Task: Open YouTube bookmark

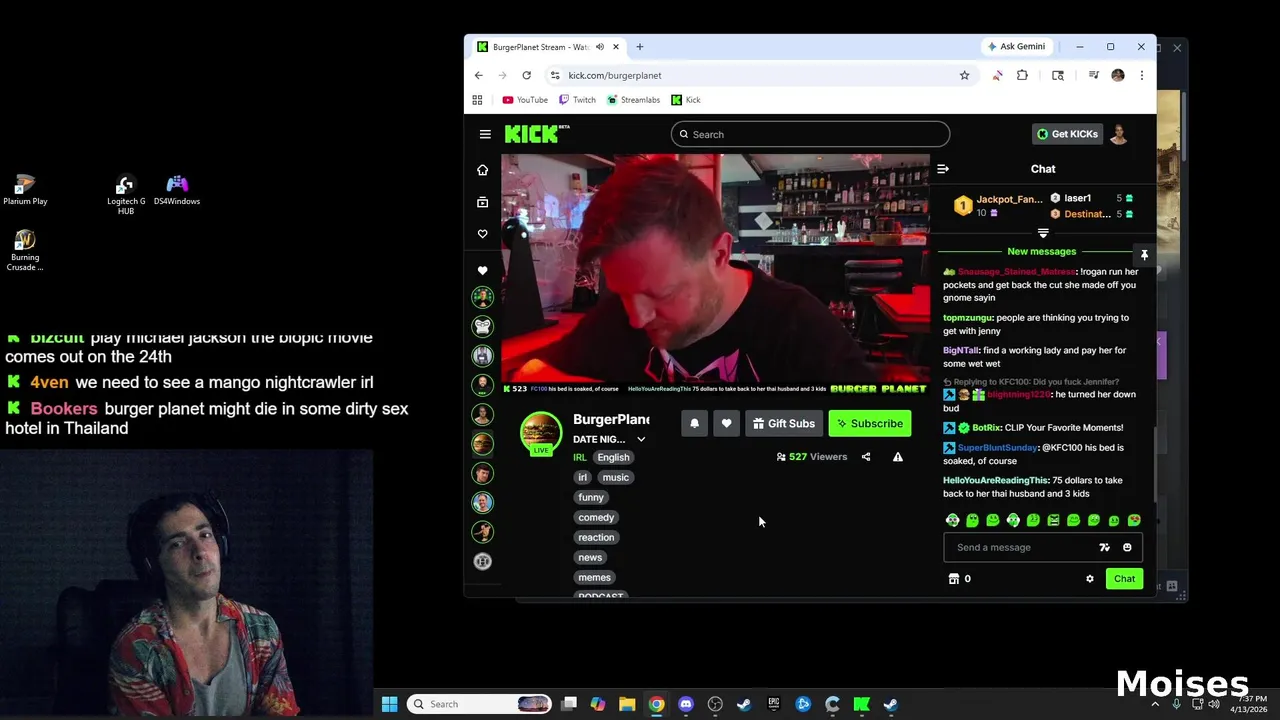Action: (x=525, y=100)
